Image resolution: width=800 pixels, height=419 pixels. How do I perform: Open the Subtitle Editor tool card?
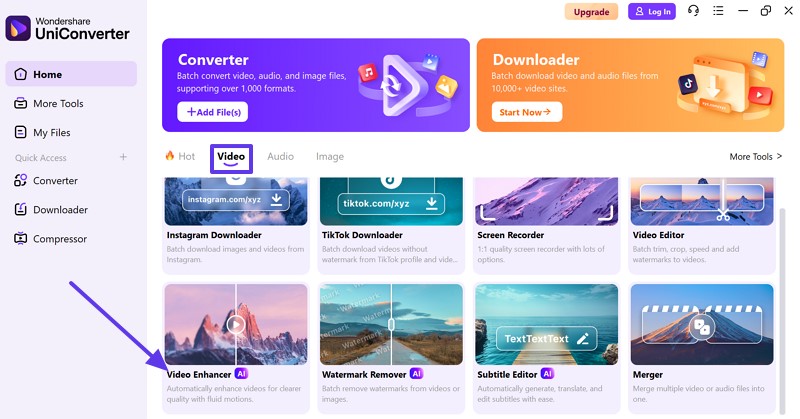coord(546,348)
